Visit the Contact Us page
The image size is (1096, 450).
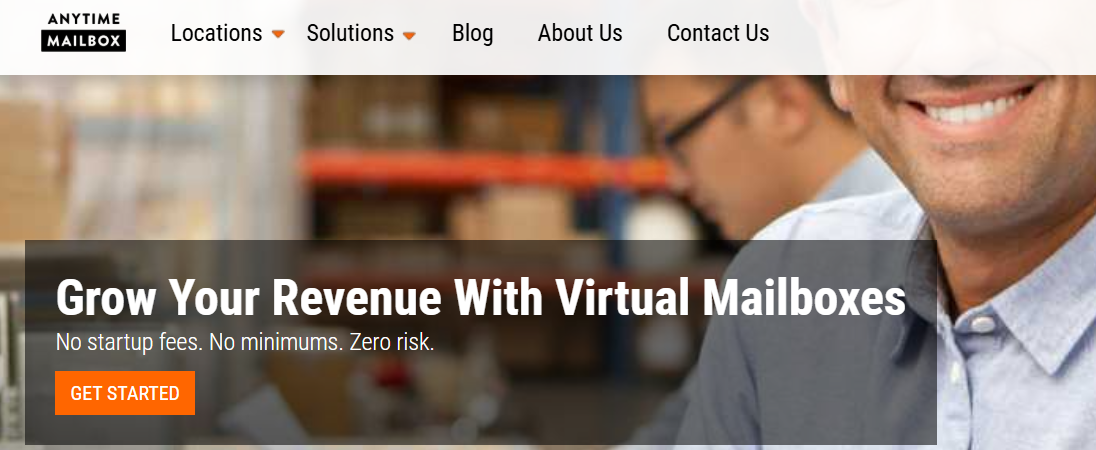click(x=718, y=33)
